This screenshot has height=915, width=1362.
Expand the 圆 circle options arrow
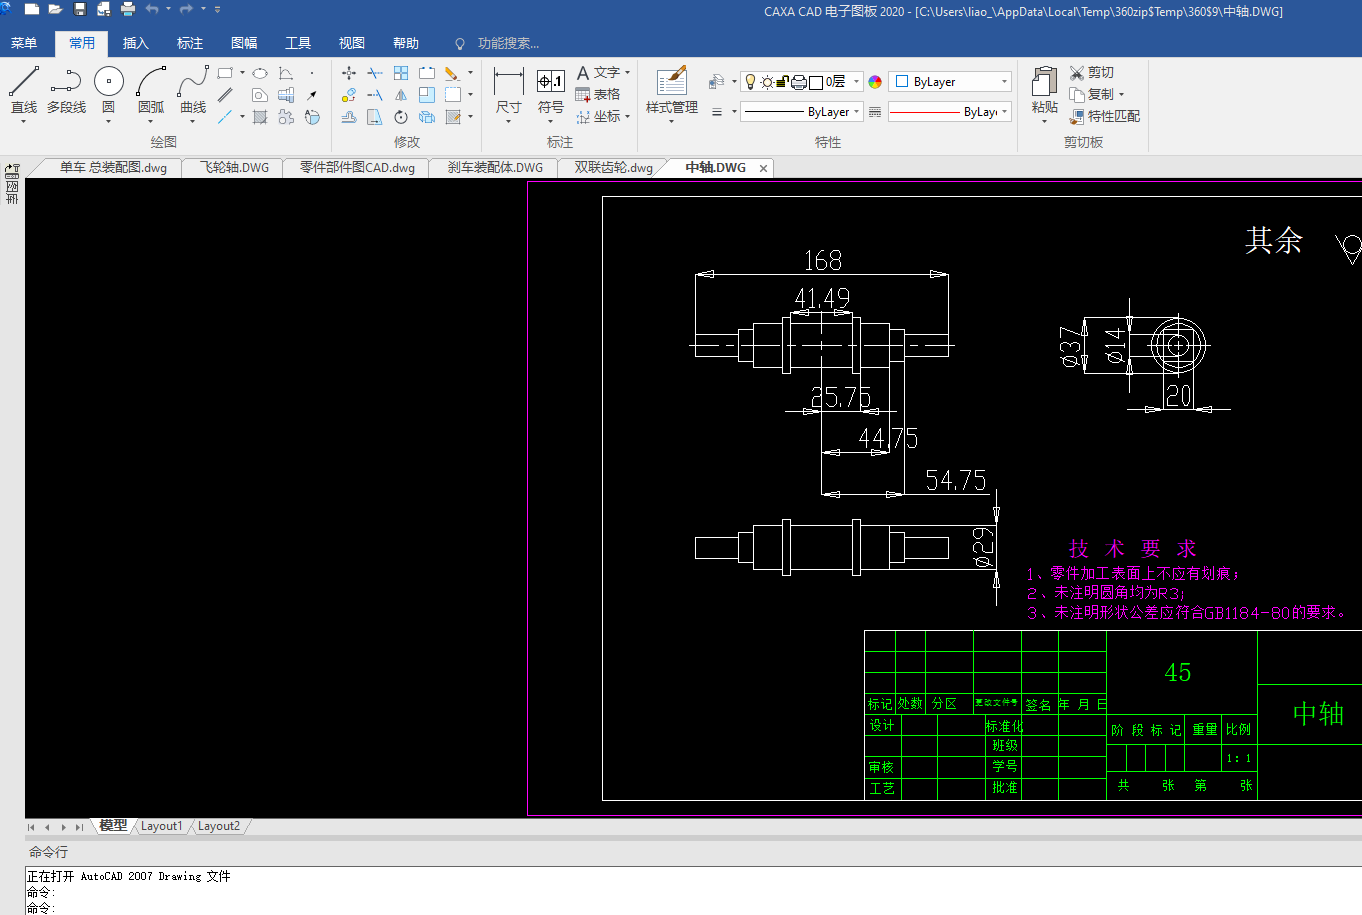point(108,122)
